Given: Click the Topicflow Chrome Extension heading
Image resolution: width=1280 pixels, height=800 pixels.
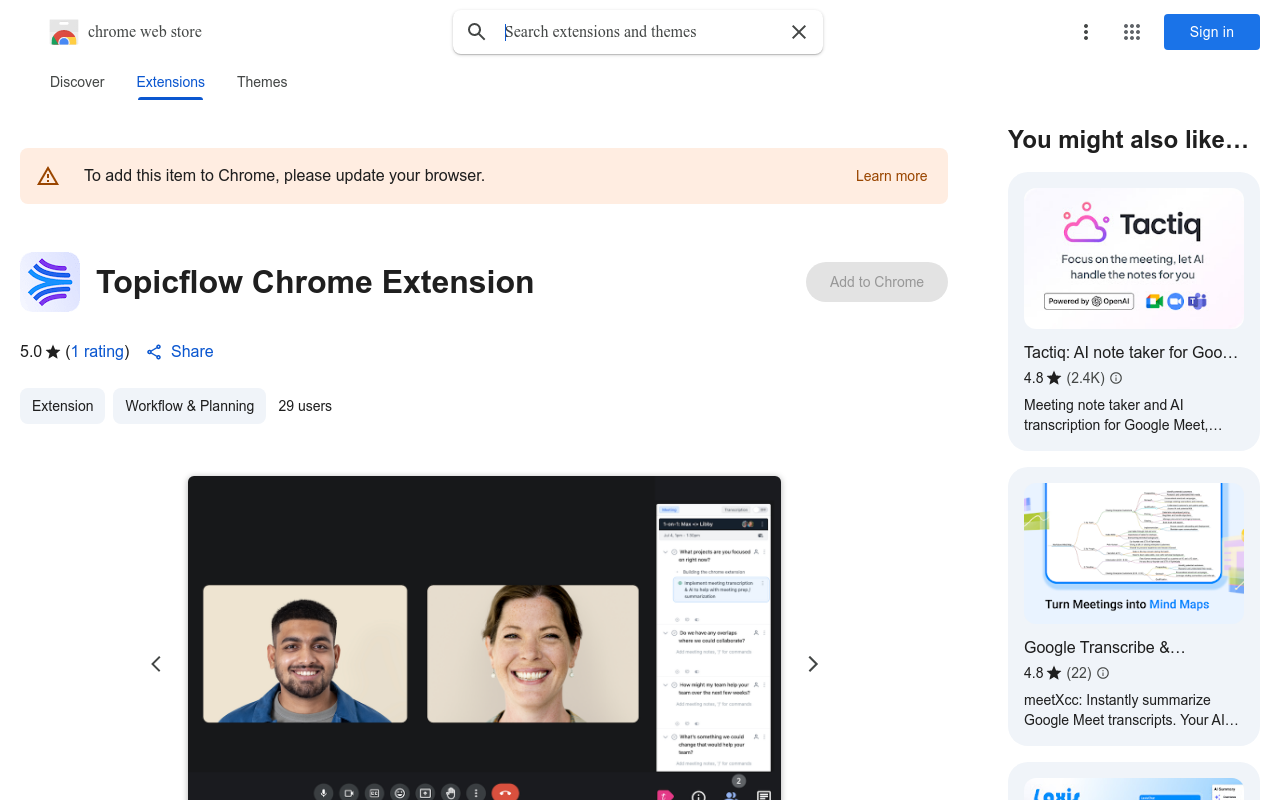Looking at the screenshot, I should (315, 282).
